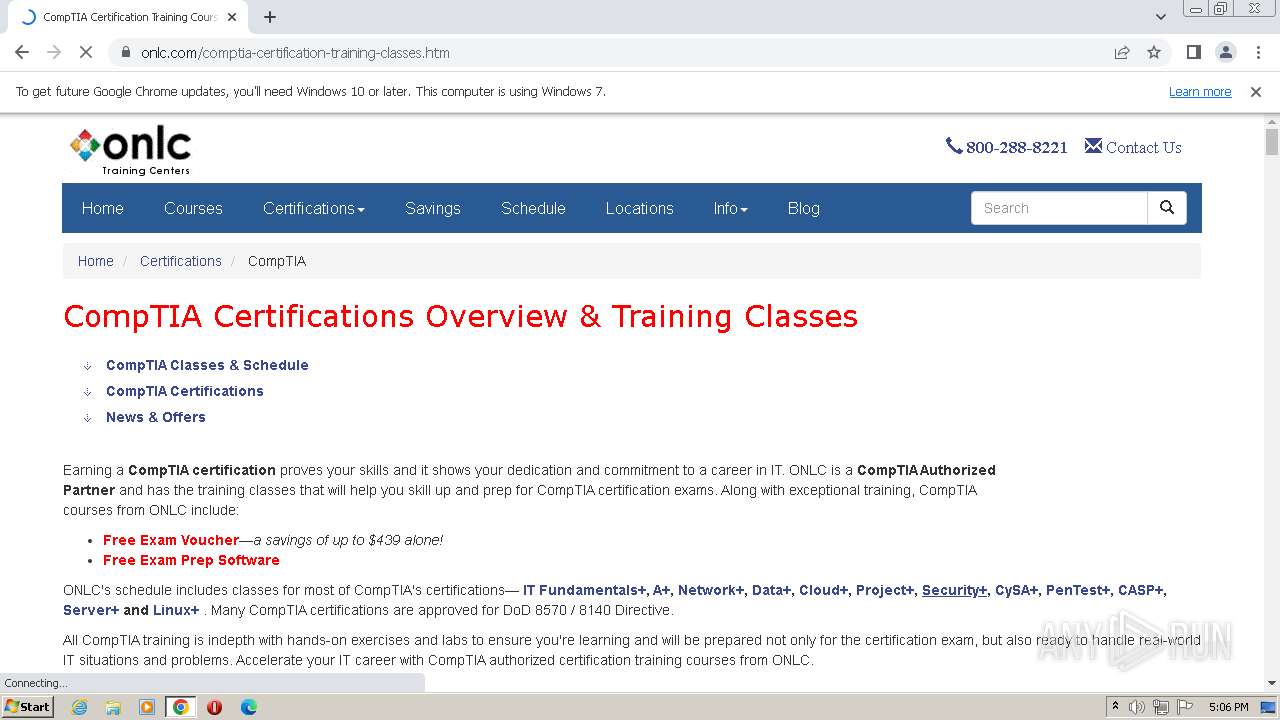Open Windows Explorer folder in taskbar

tap(113, 707)
